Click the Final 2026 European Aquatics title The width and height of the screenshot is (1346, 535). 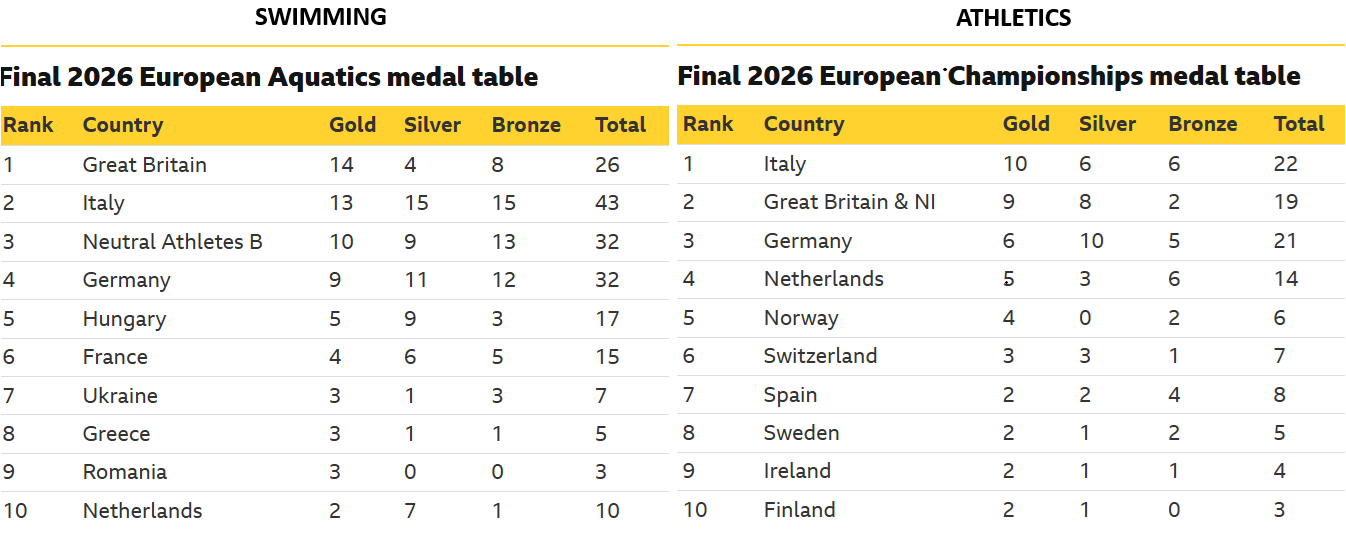pos(269,77)
